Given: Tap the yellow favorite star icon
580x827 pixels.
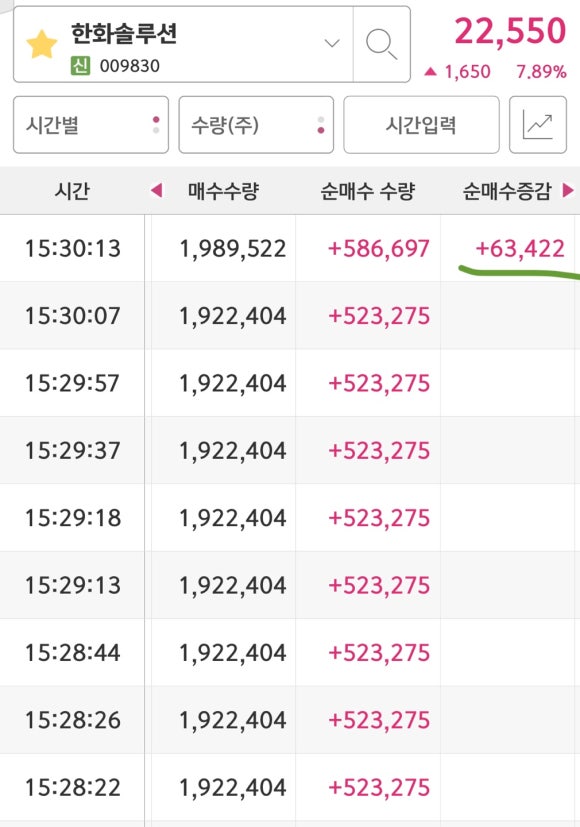Looking at the screenshot, I should tap(42, 44).
